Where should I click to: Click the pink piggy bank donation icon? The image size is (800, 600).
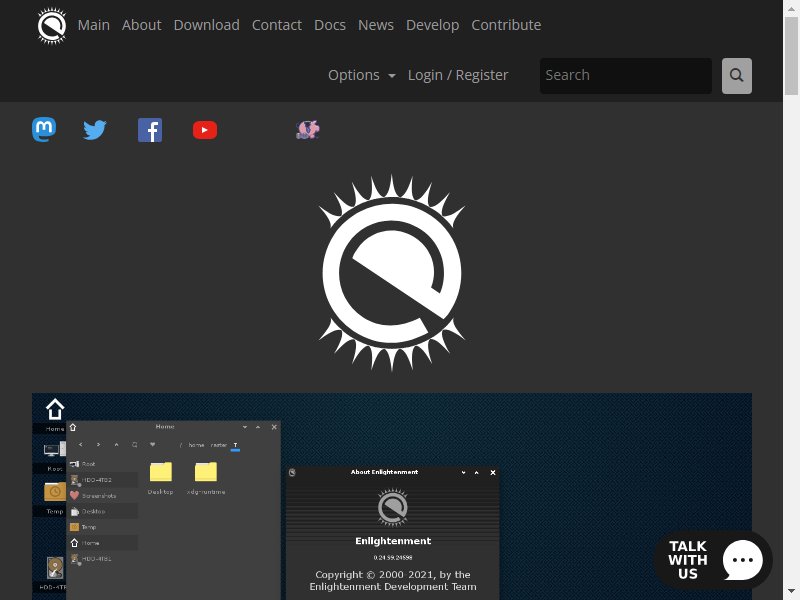[308, 130]
